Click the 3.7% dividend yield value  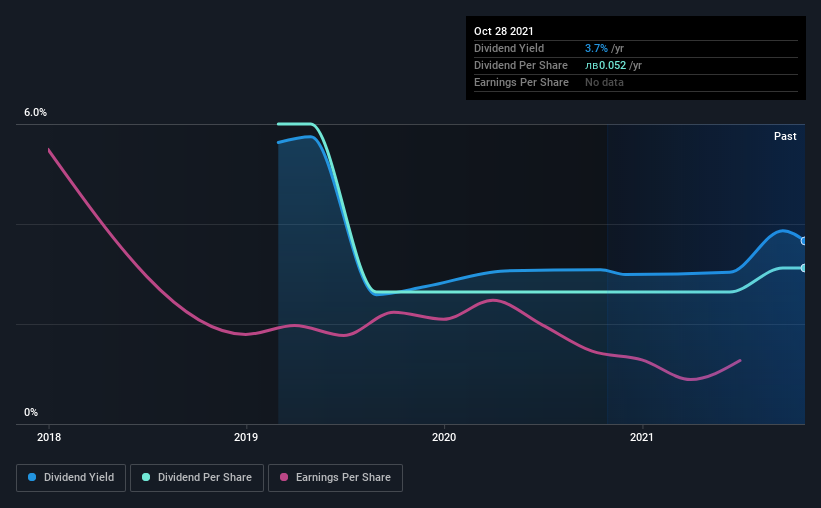click(596, 48)
